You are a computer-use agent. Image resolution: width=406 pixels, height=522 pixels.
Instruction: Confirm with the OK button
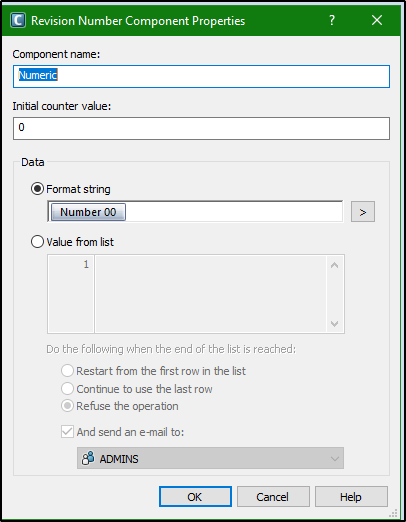click(195, 497)
